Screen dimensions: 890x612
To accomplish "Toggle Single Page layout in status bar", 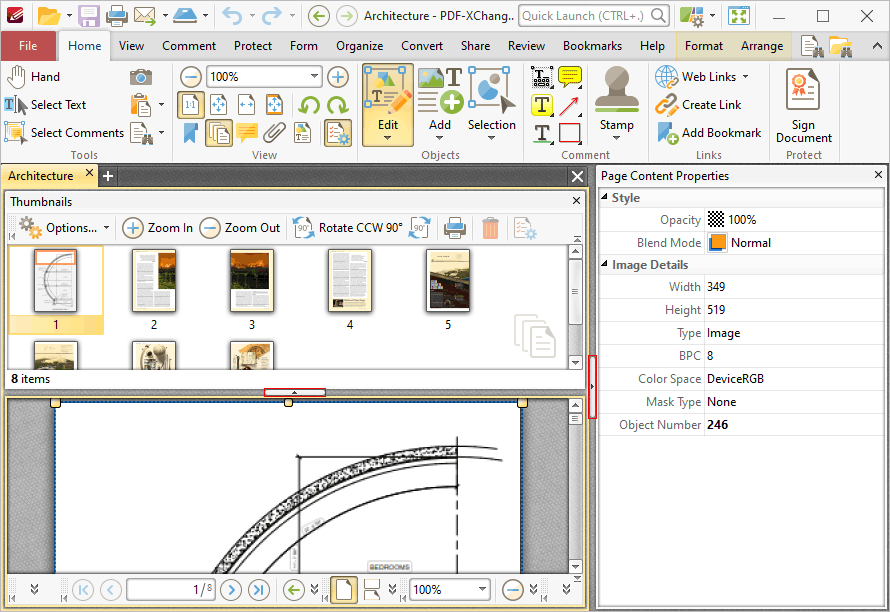I will point(344,590).
